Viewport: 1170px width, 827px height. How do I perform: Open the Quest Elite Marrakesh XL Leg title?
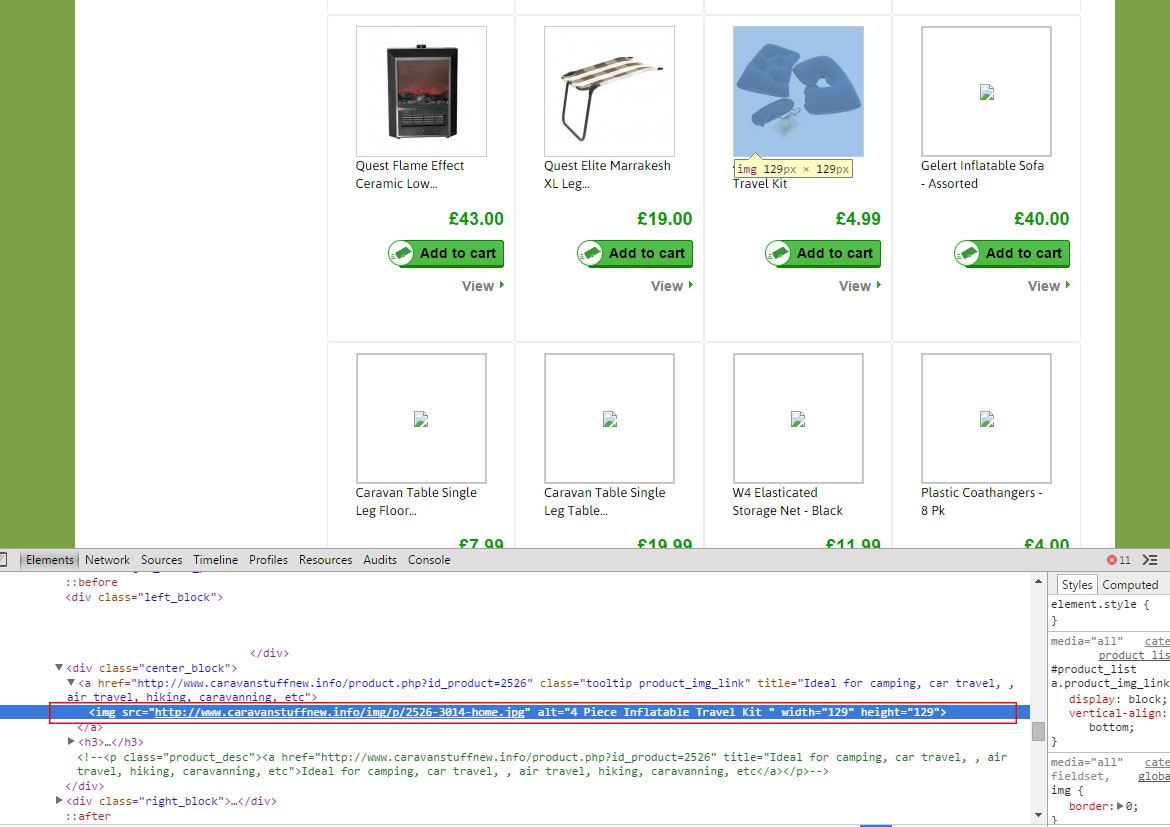pos(607,175)
